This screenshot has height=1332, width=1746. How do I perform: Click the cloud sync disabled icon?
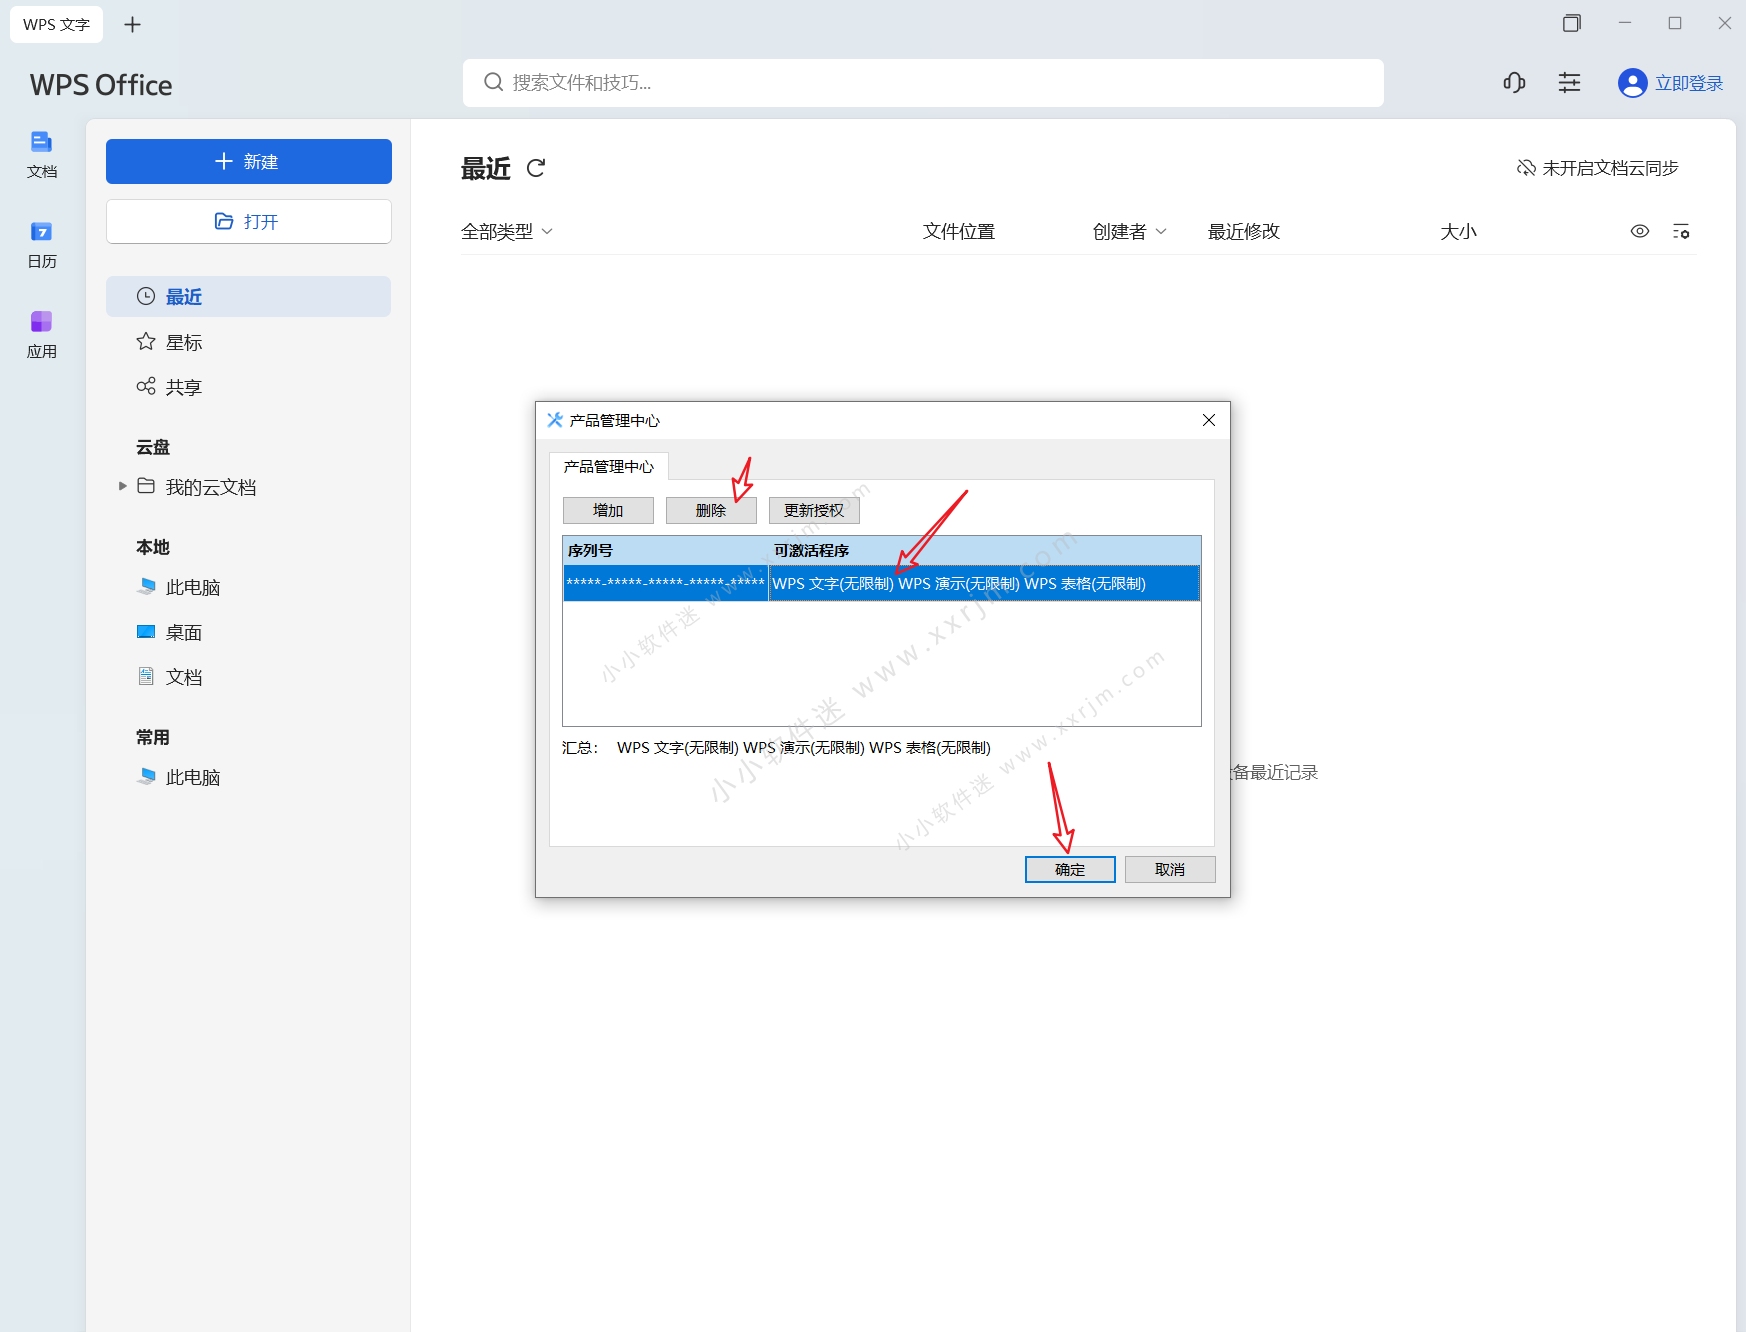pos(1526,168)
